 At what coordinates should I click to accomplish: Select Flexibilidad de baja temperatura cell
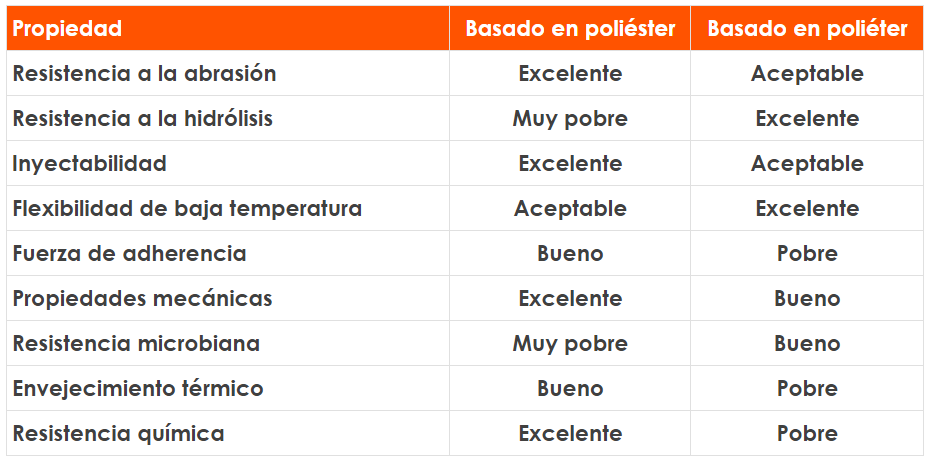(x=187, y=209)
